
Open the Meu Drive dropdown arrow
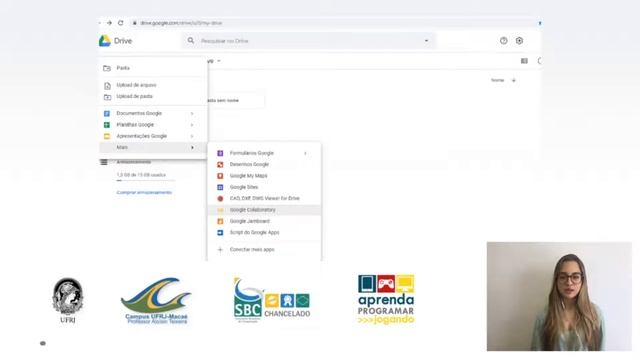(219, 61)
